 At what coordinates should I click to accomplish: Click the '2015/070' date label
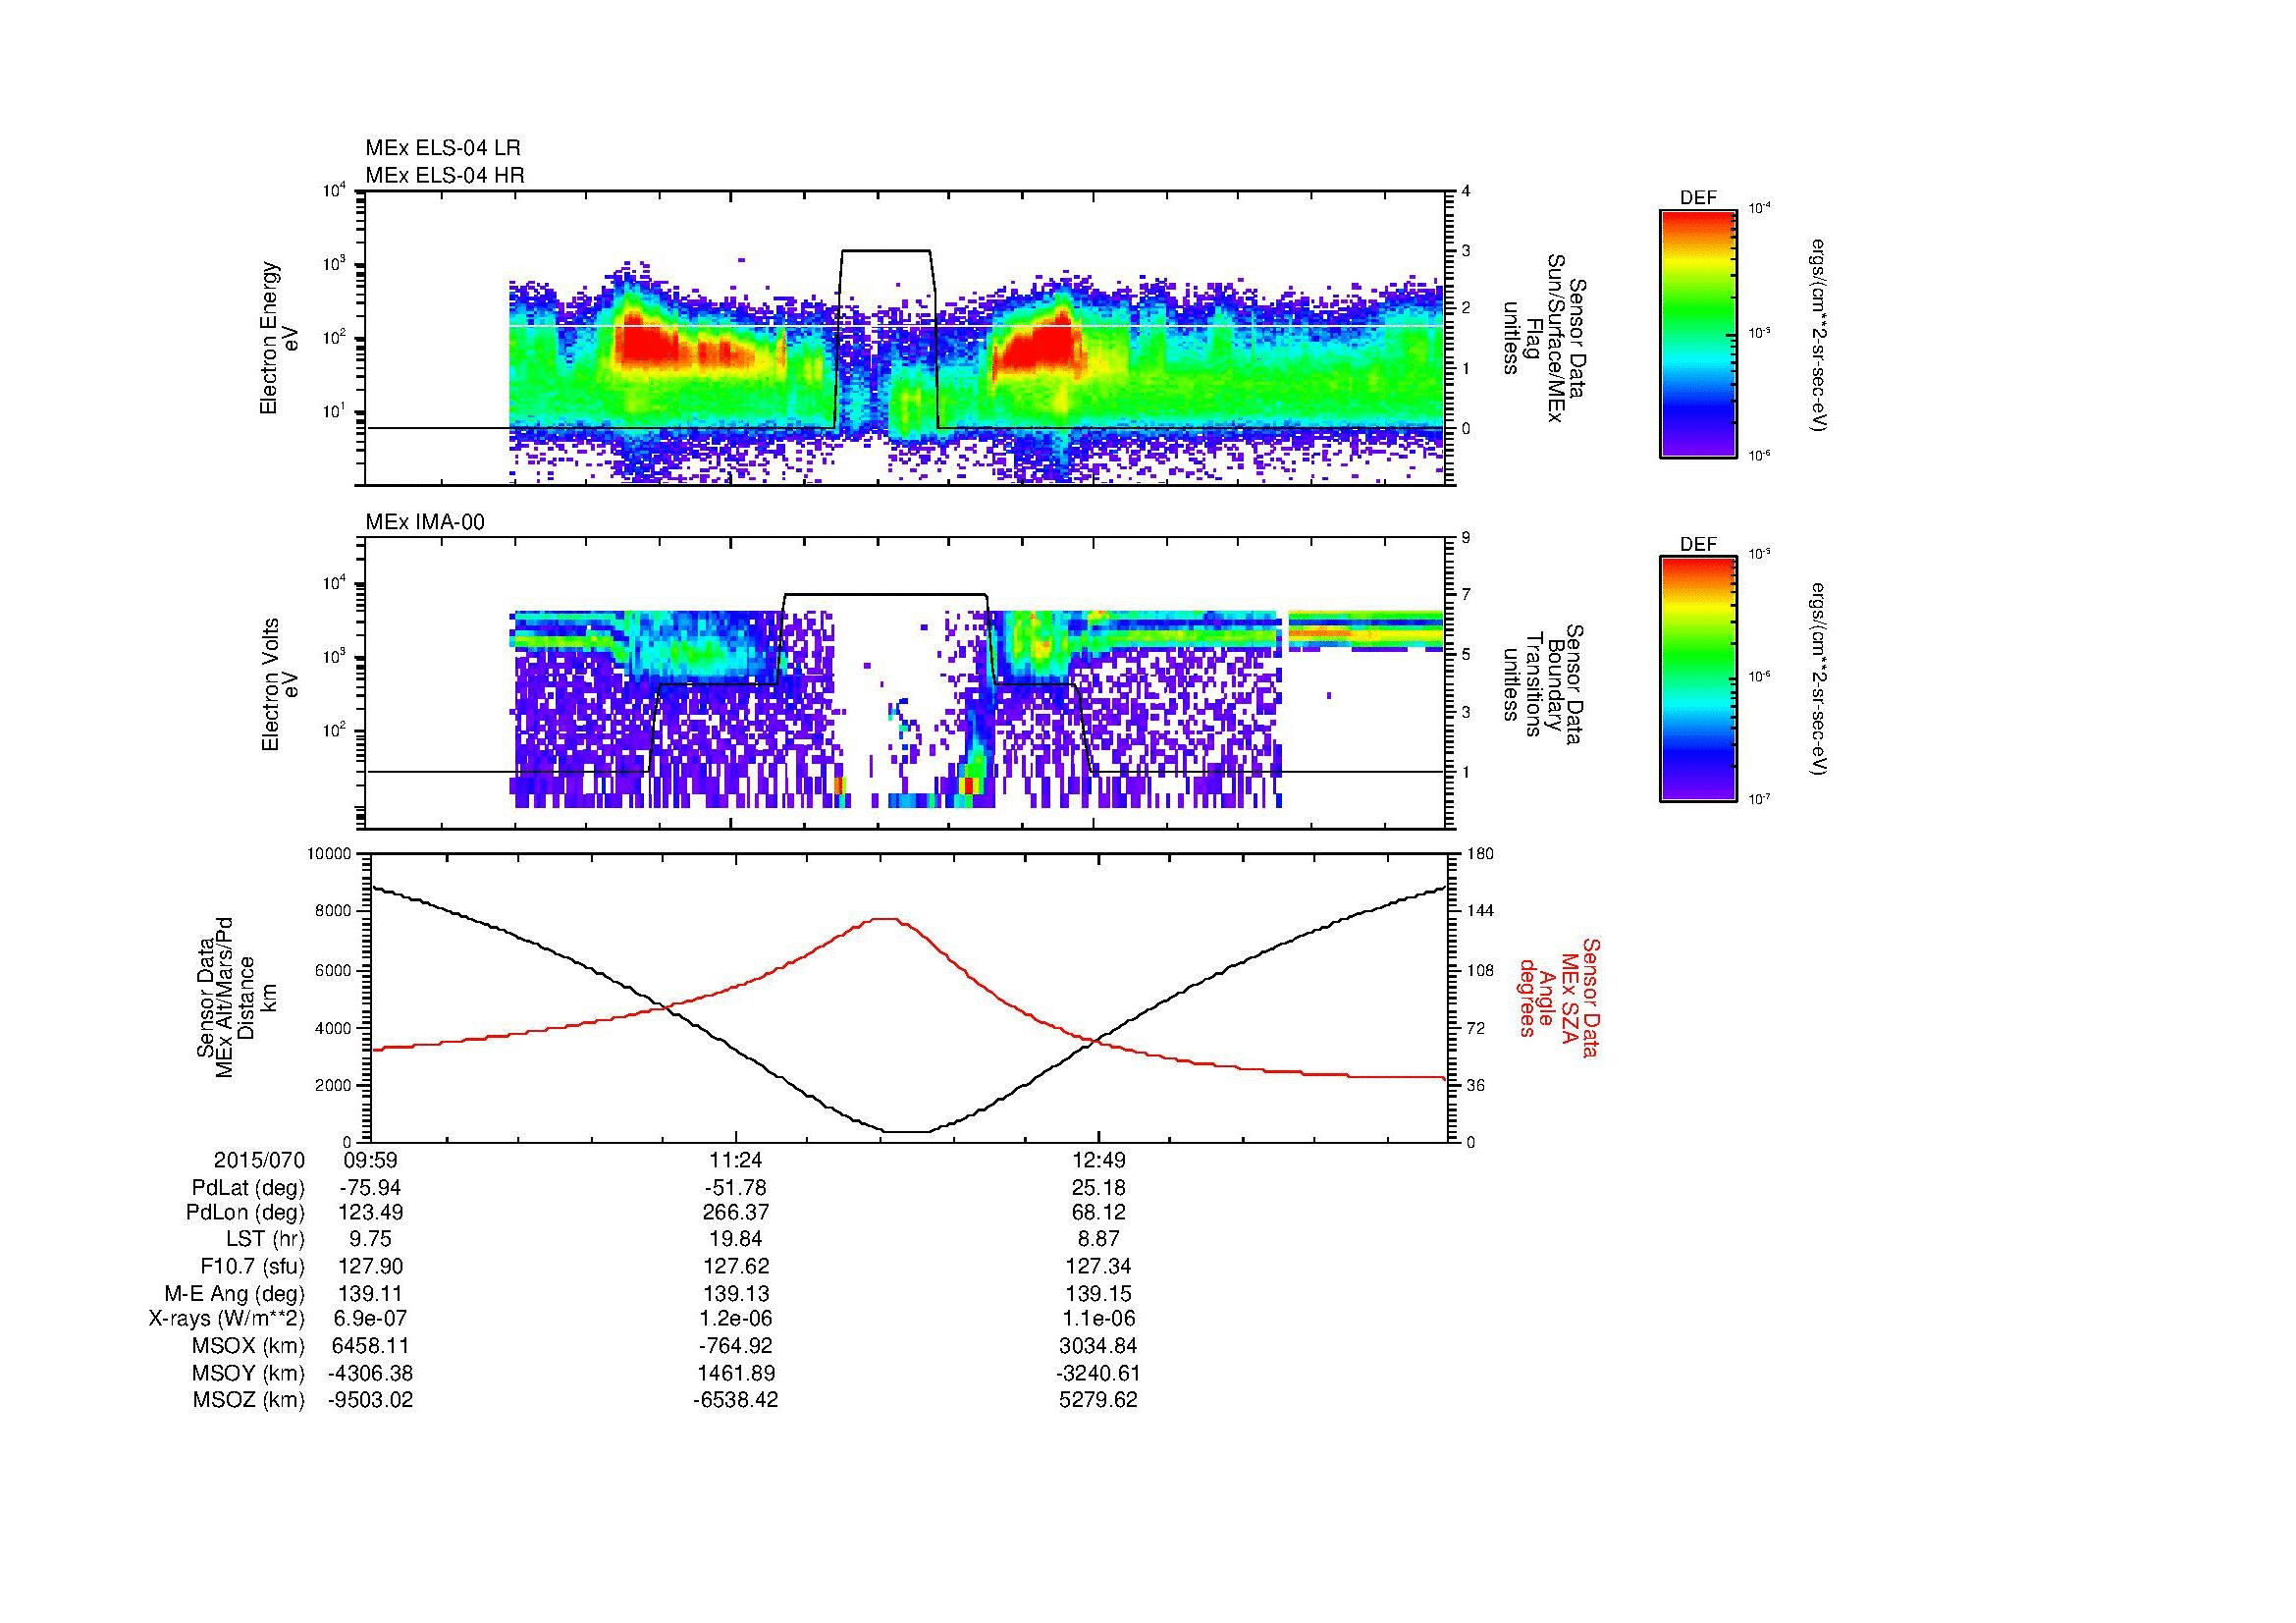[259, 1160]
